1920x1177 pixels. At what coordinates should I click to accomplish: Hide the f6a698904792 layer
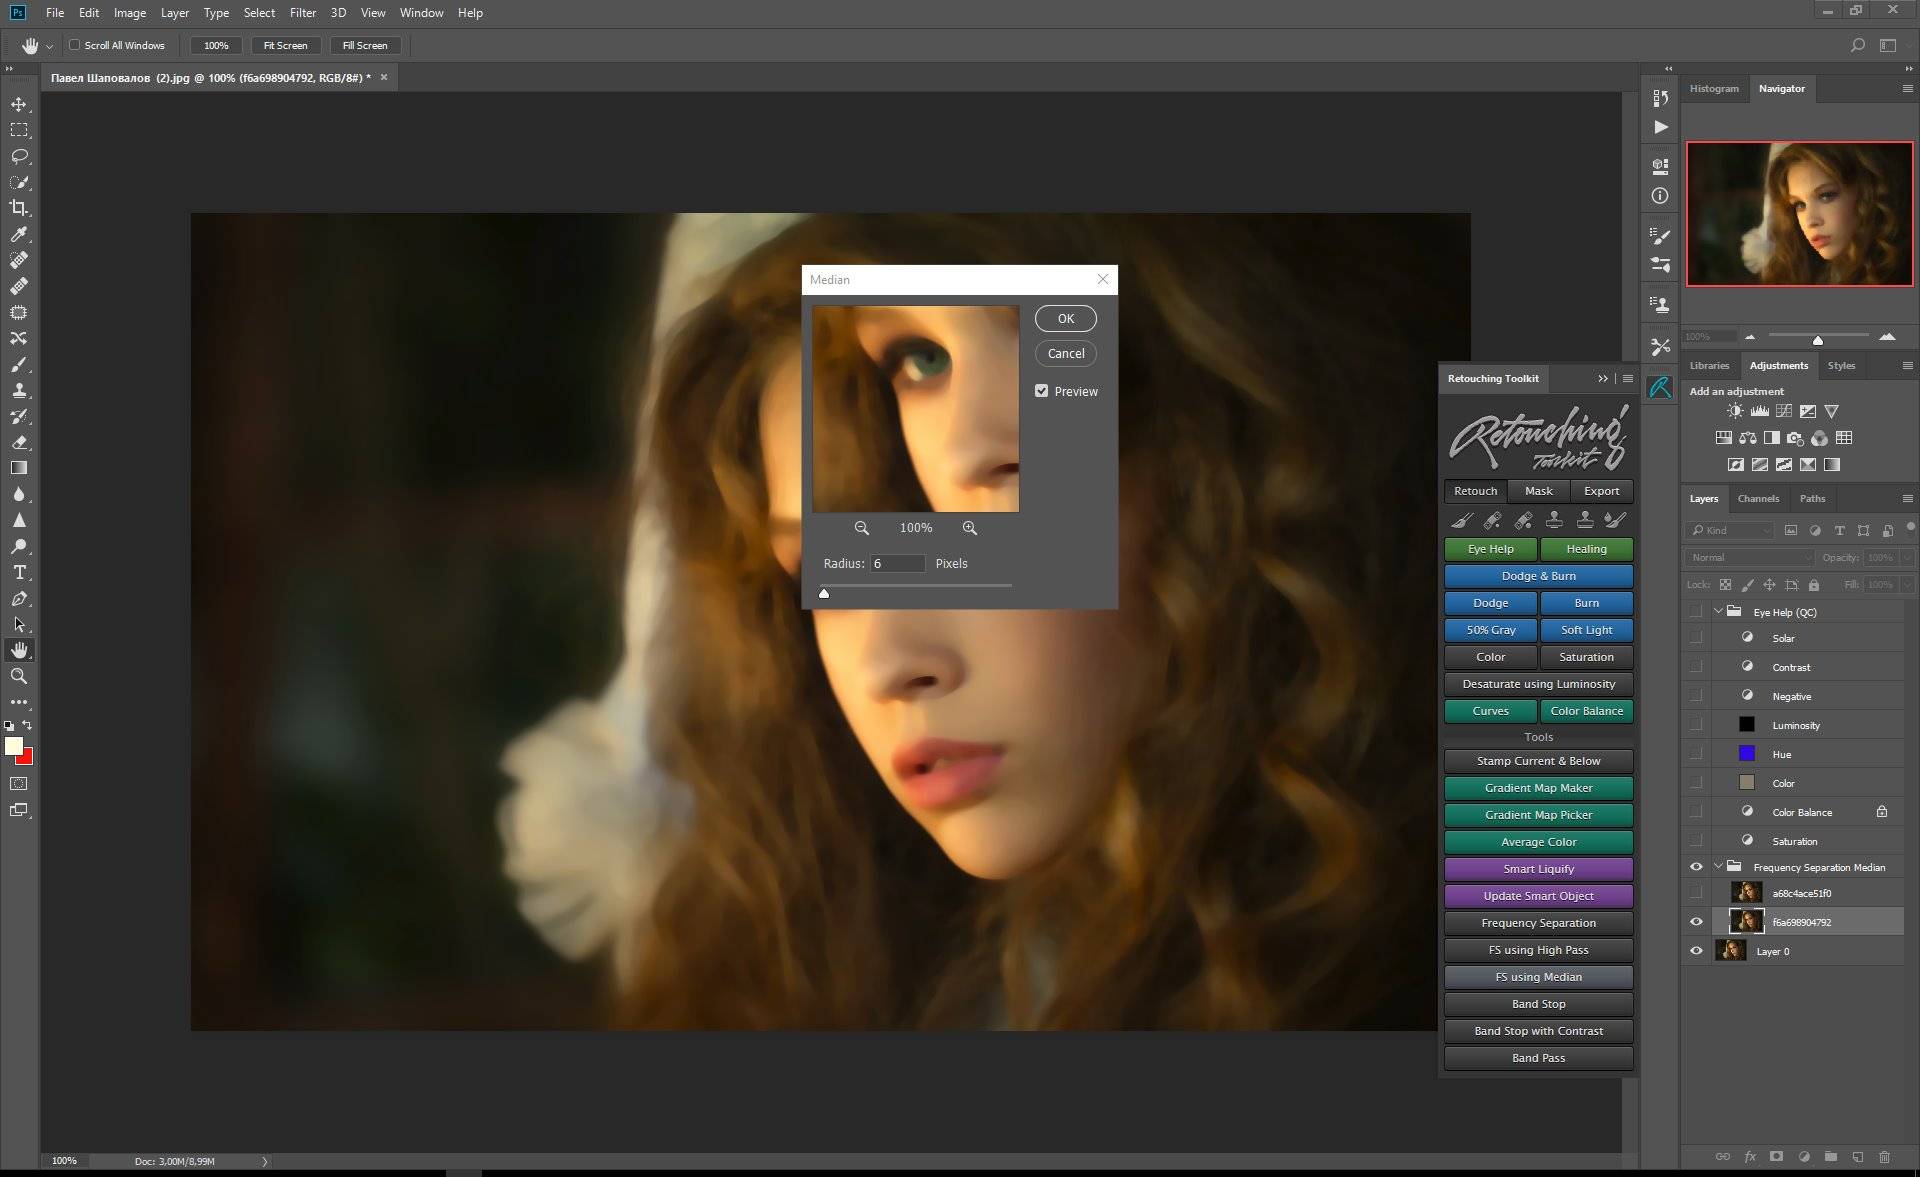click(x=1696, y=922)
